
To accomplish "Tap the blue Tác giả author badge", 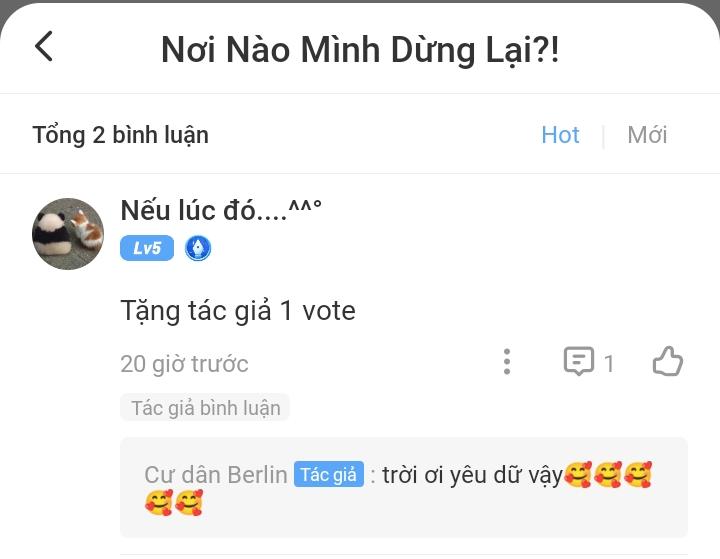I will (x=329, y=475).
